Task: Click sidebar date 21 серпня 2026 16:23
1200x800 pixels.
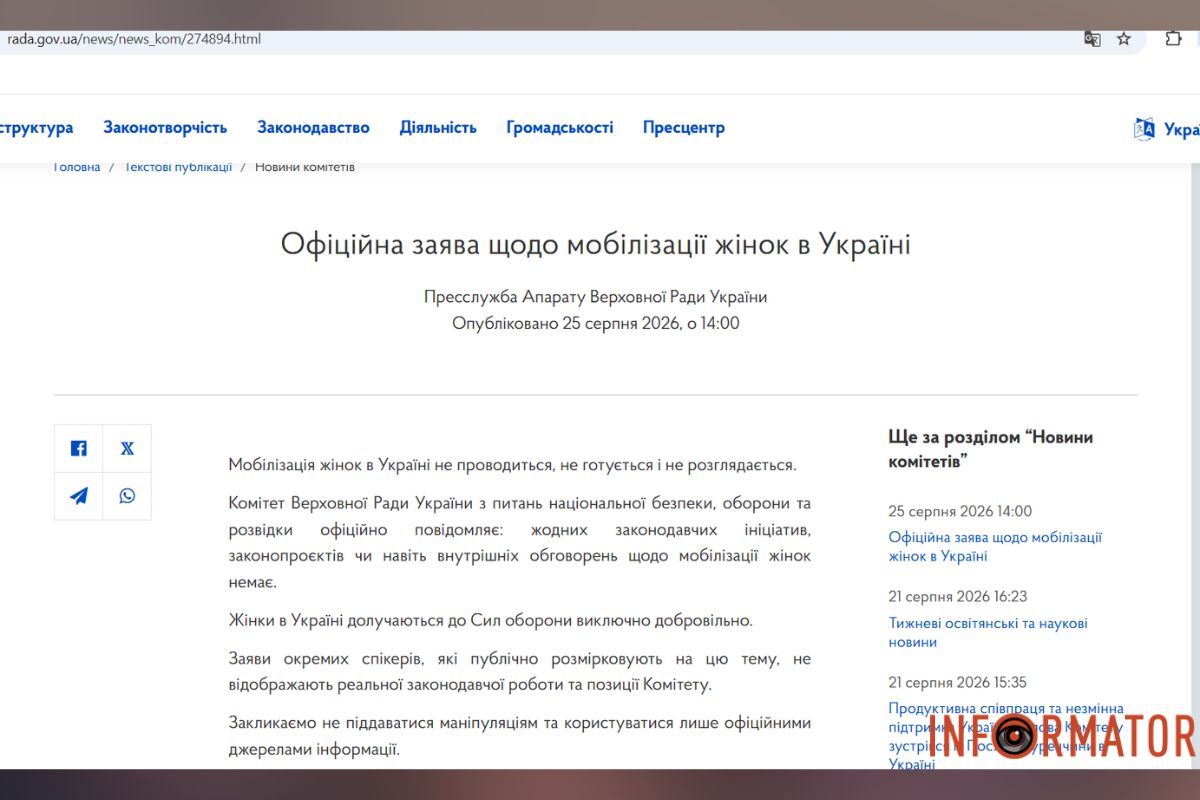Action: click(x=958, y=596)
